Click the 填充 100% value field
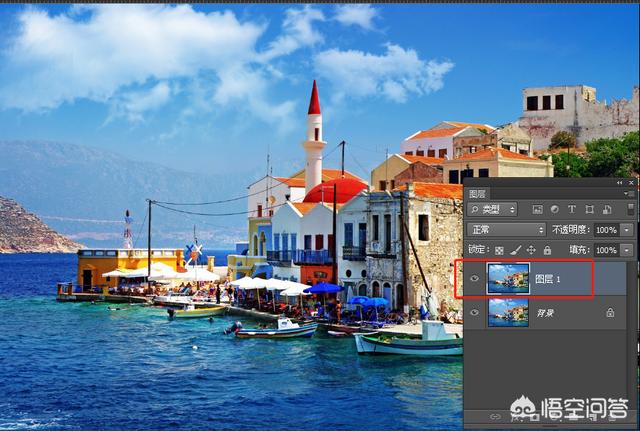The image size is (640, 431). [x=607, y=250]
